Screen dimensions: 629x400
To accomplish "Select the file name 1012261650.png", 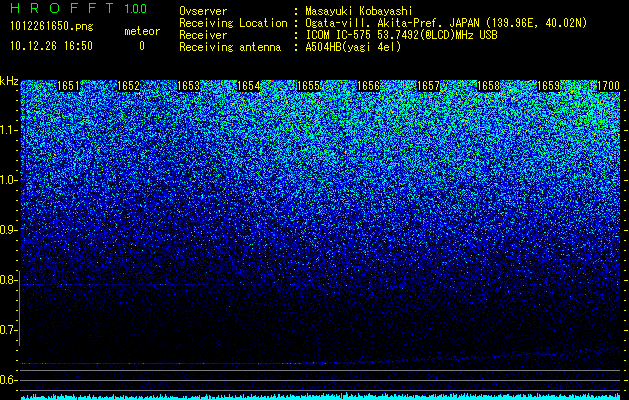I will coord(52,26).
